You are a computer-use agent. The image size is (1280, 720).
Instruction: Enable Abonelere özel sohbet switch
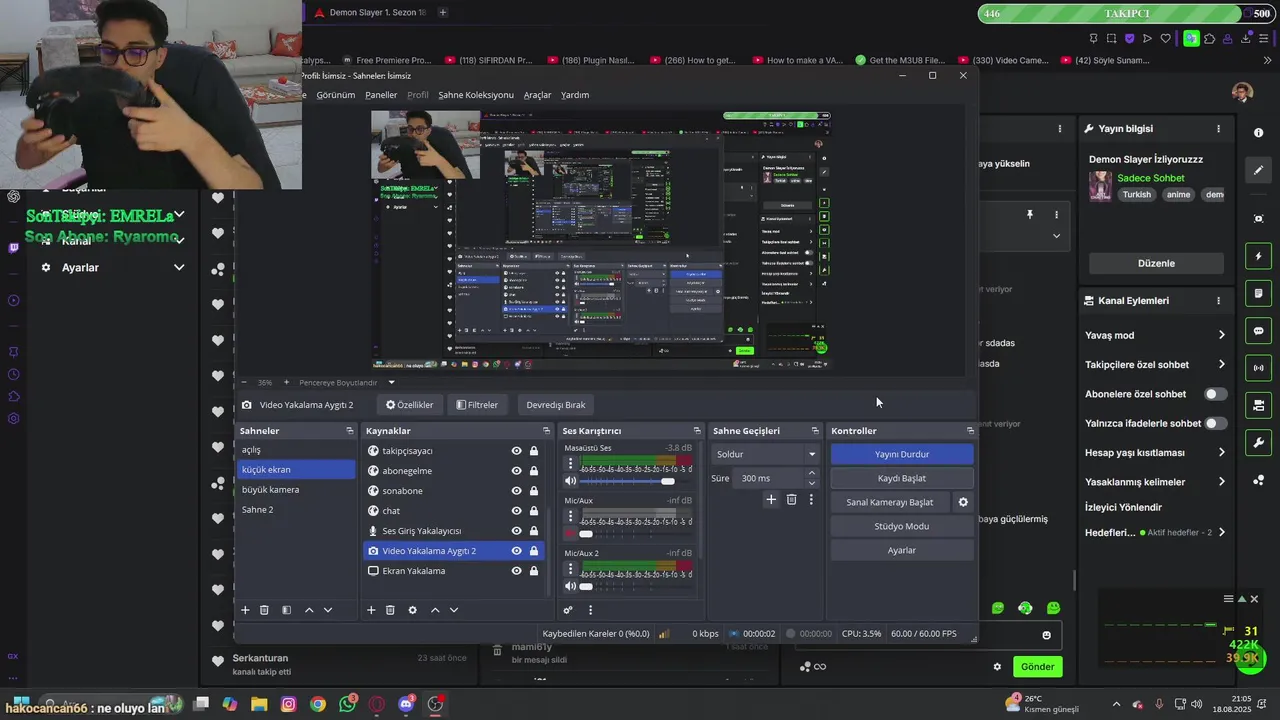pos(1216,394)
